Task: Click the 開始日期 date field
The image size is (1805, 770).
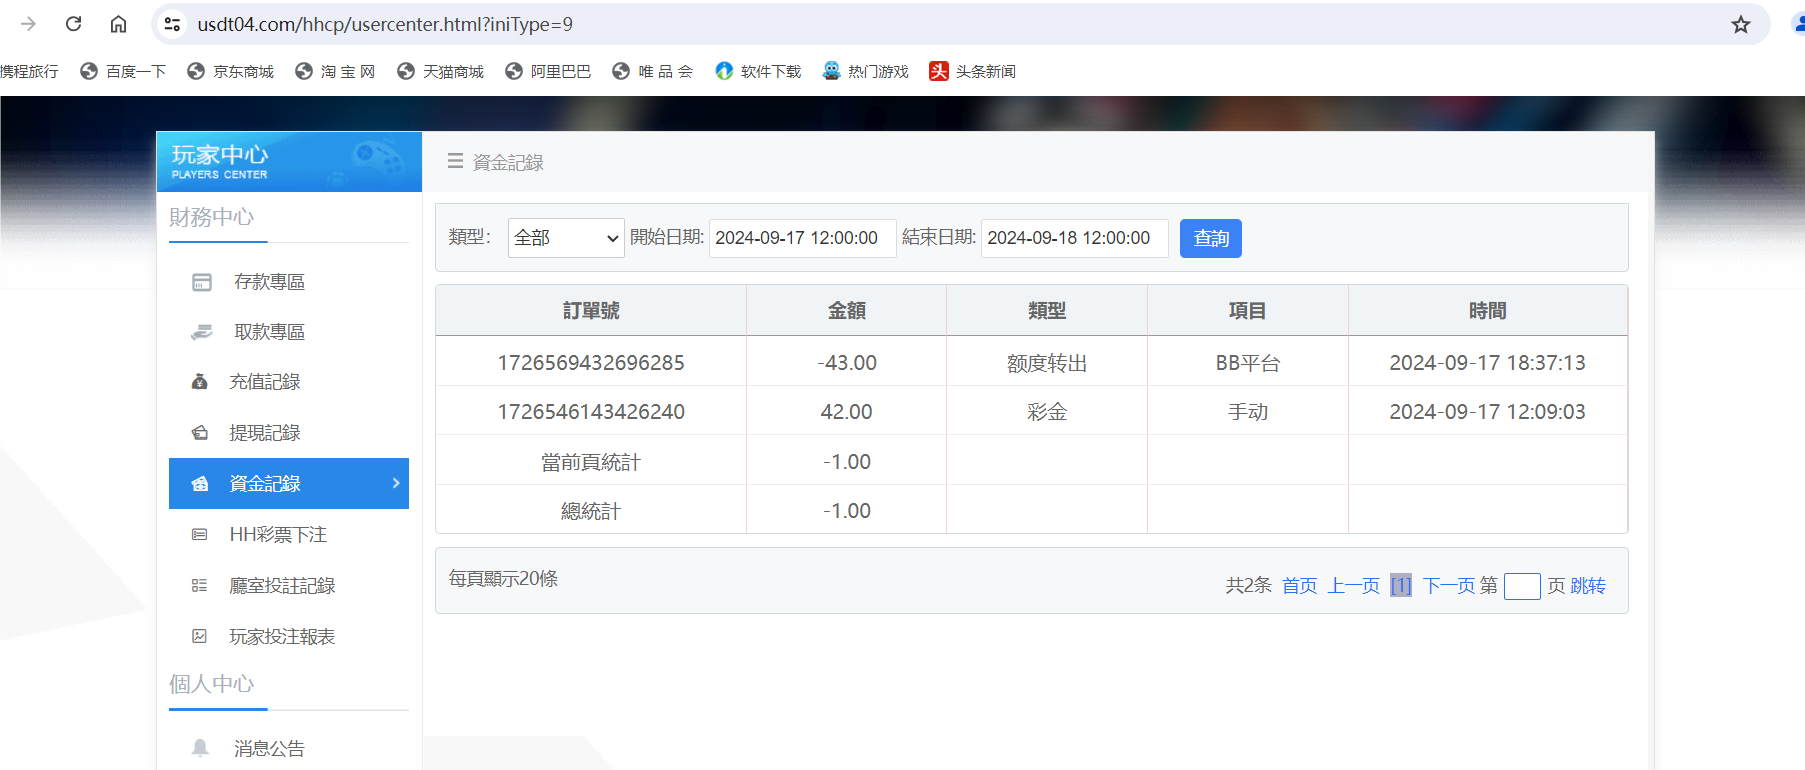Action: 802,238
